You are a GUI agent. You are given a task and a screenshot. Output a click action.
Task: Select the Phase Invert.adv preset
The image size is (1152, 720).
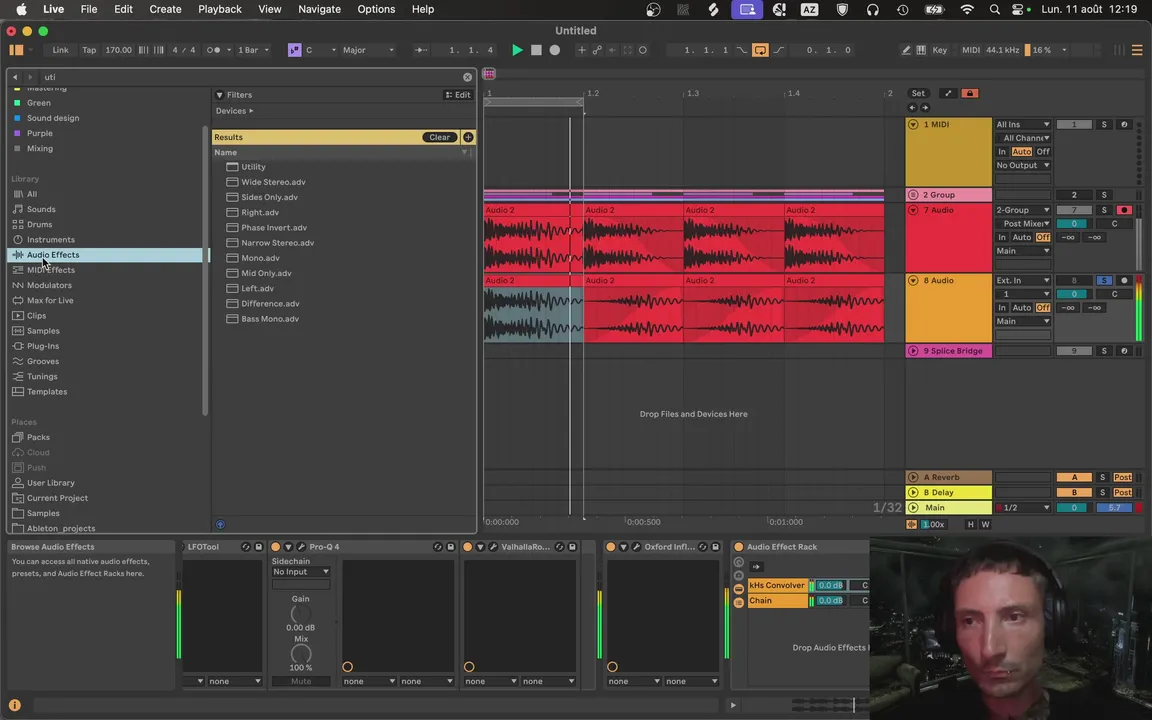tap(274, 228)
